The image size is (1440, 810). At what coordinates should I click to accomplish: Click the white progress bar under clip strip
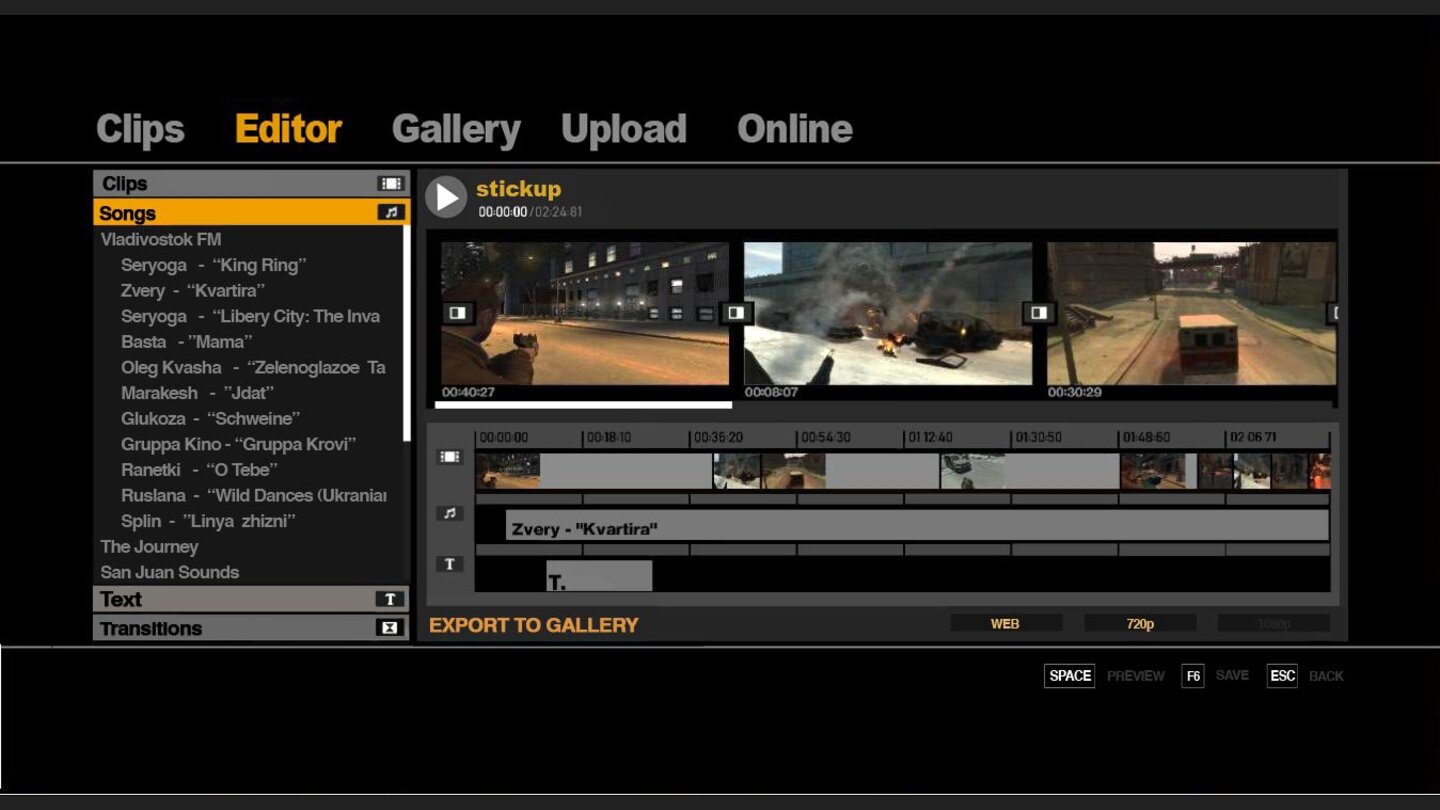(583, 404)
